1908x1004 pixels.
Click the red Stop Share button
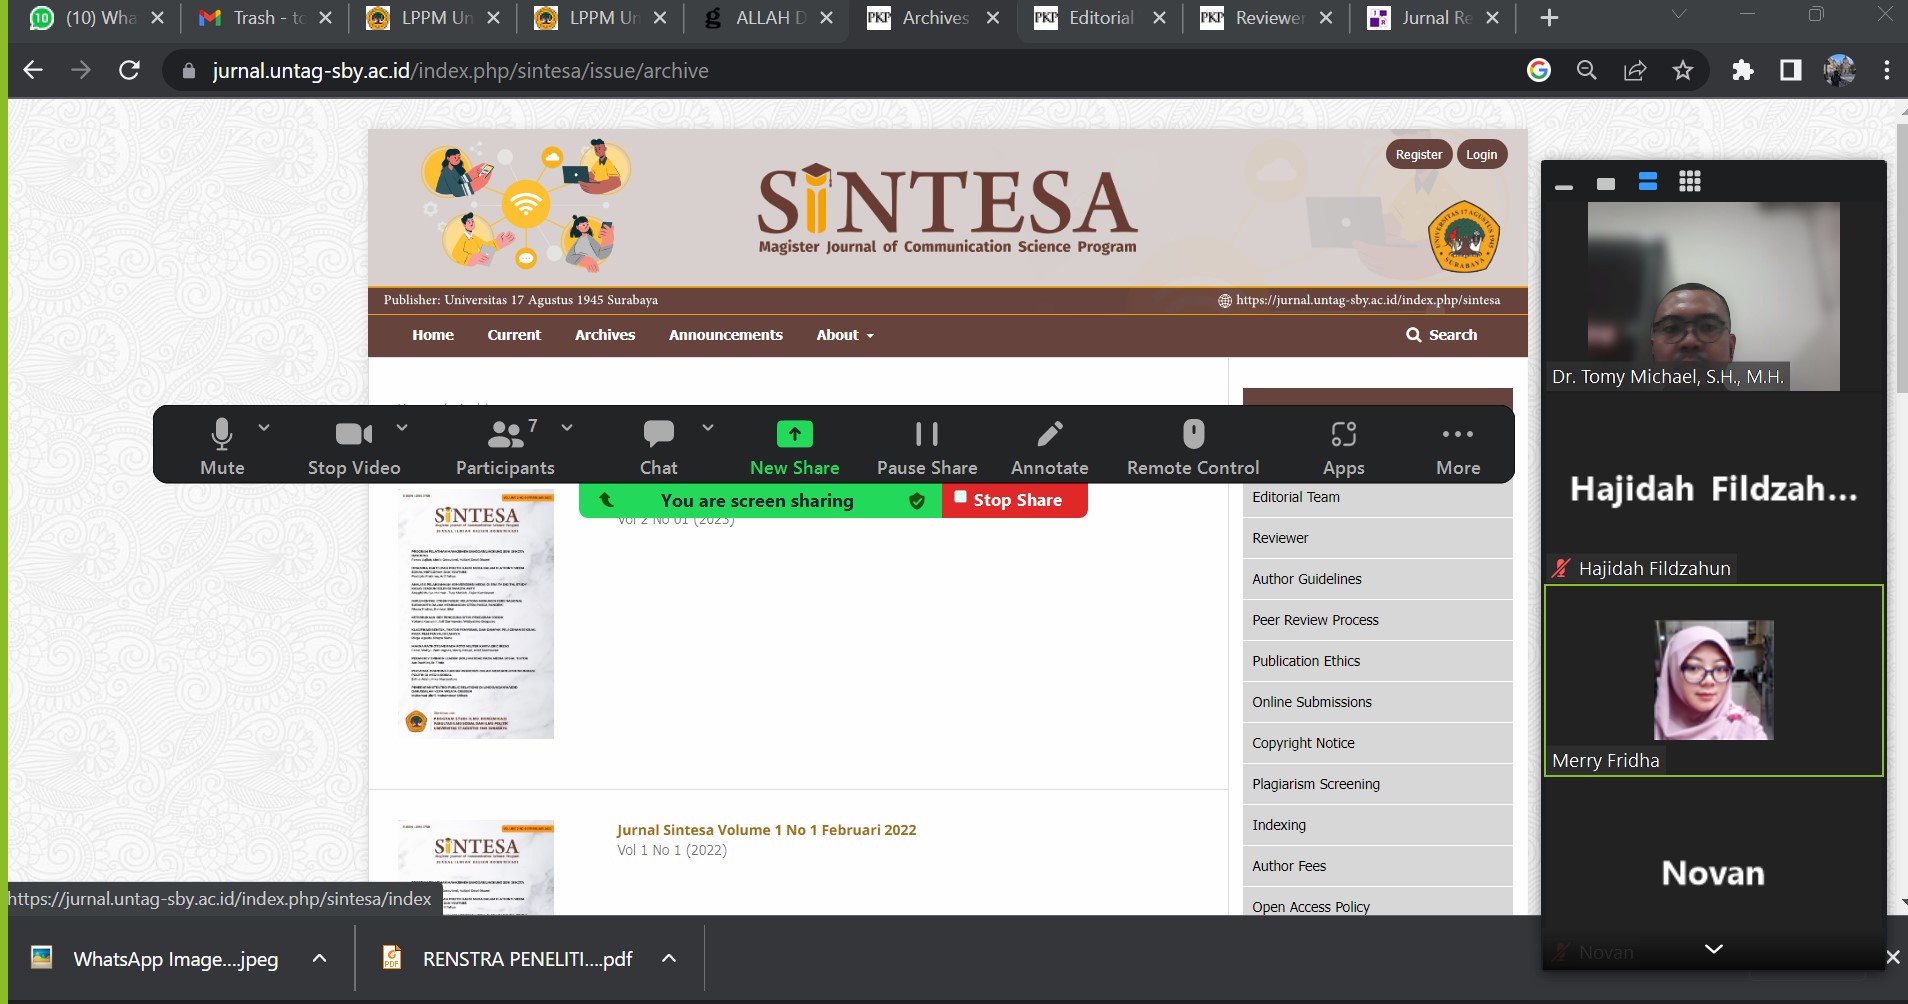pyautogui.click(x=1014, y=500)
